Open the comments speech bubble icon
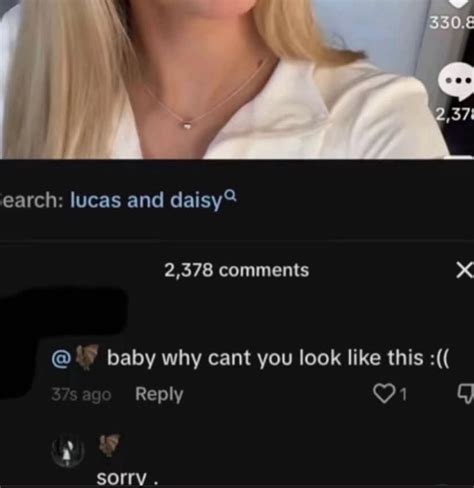This screenshot has height=488, width=474. tap(457, 81)
